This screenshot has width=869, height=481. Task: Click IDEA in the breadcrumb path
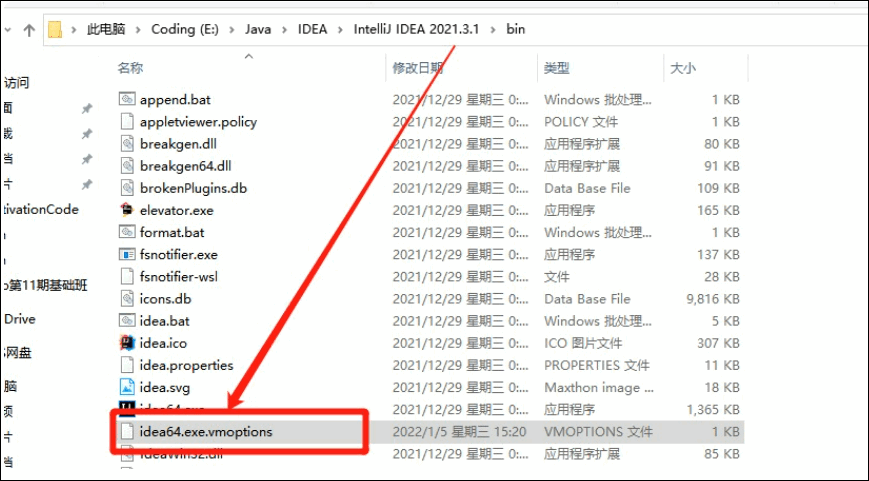(x=313, y=29)
